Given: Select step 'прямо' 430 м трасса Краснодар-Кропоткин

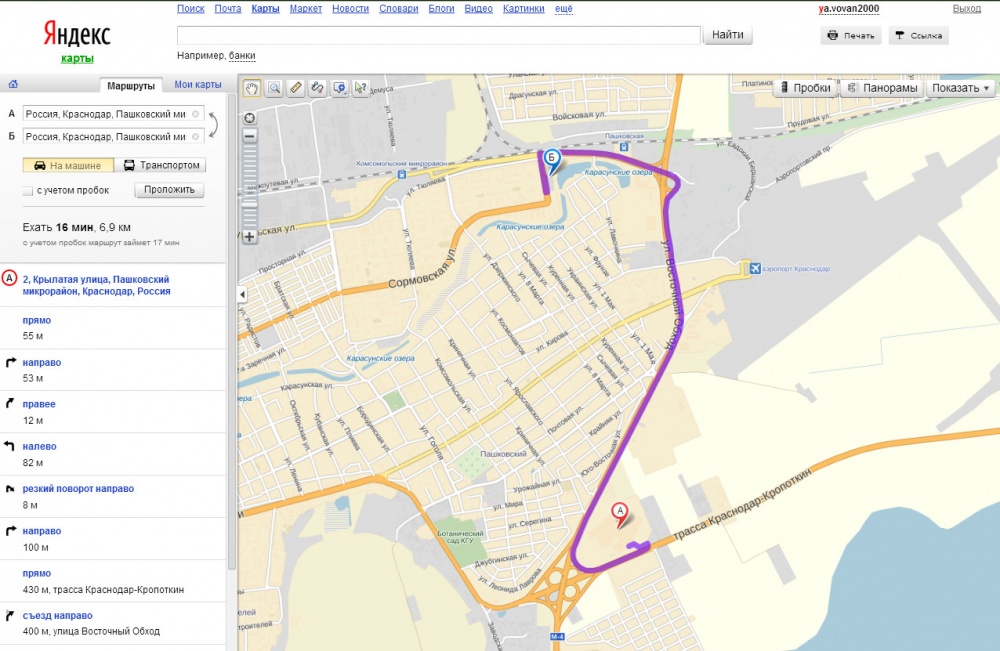Looking at the screenshot, I should coord(113,581).
